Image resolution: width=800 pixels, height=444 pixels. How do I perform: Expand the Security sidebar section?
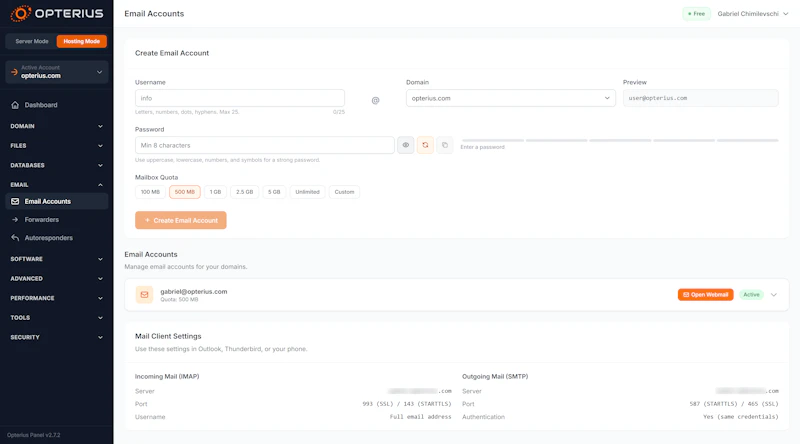pyautogui.click(x=57, y=337)
